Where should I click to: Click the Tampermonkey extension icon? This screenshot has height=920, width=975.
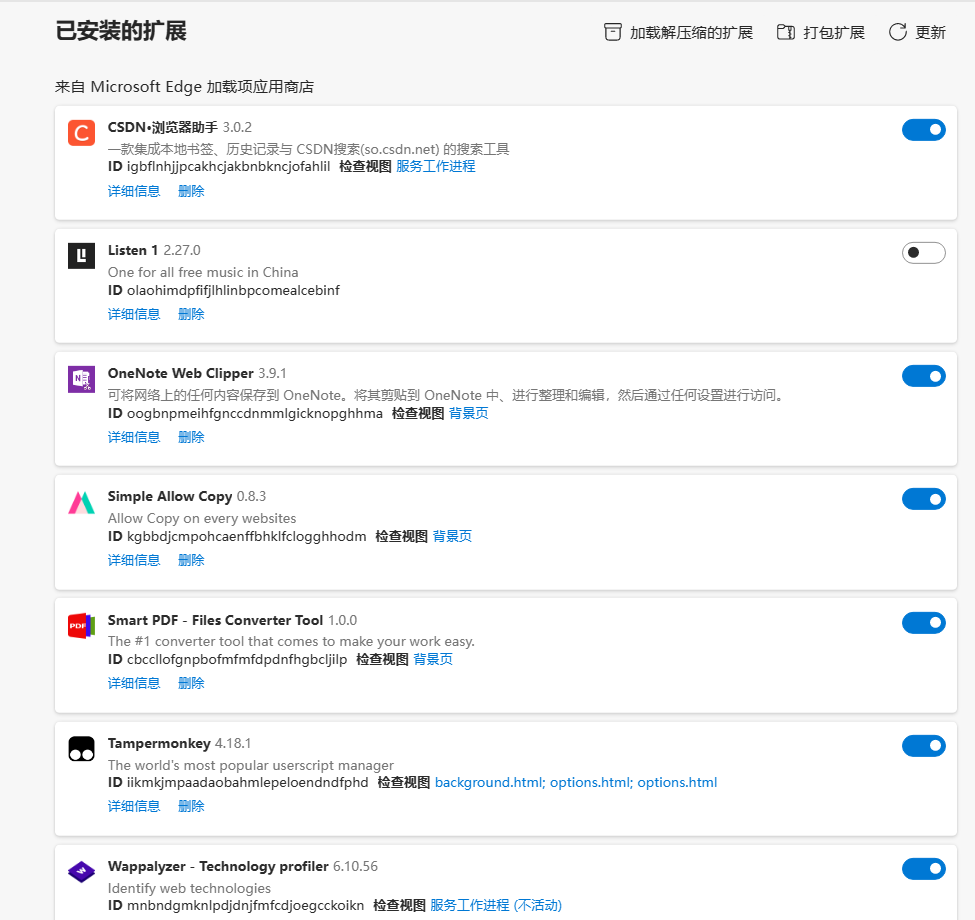click(x=81, y=749)
